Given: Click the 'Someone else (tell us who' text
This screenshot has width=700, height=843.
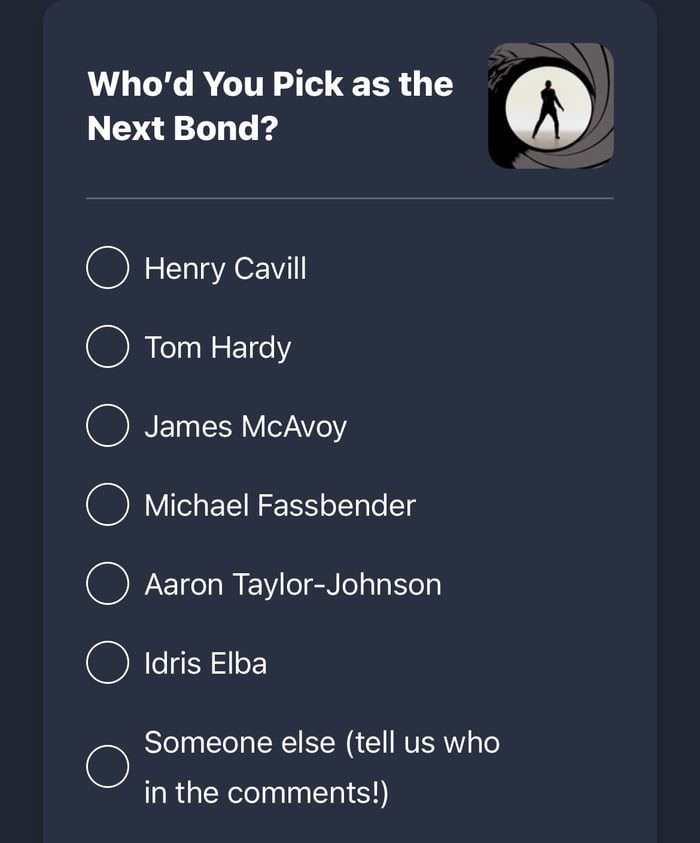Looking at the screenshot, I should click(321, 742).
